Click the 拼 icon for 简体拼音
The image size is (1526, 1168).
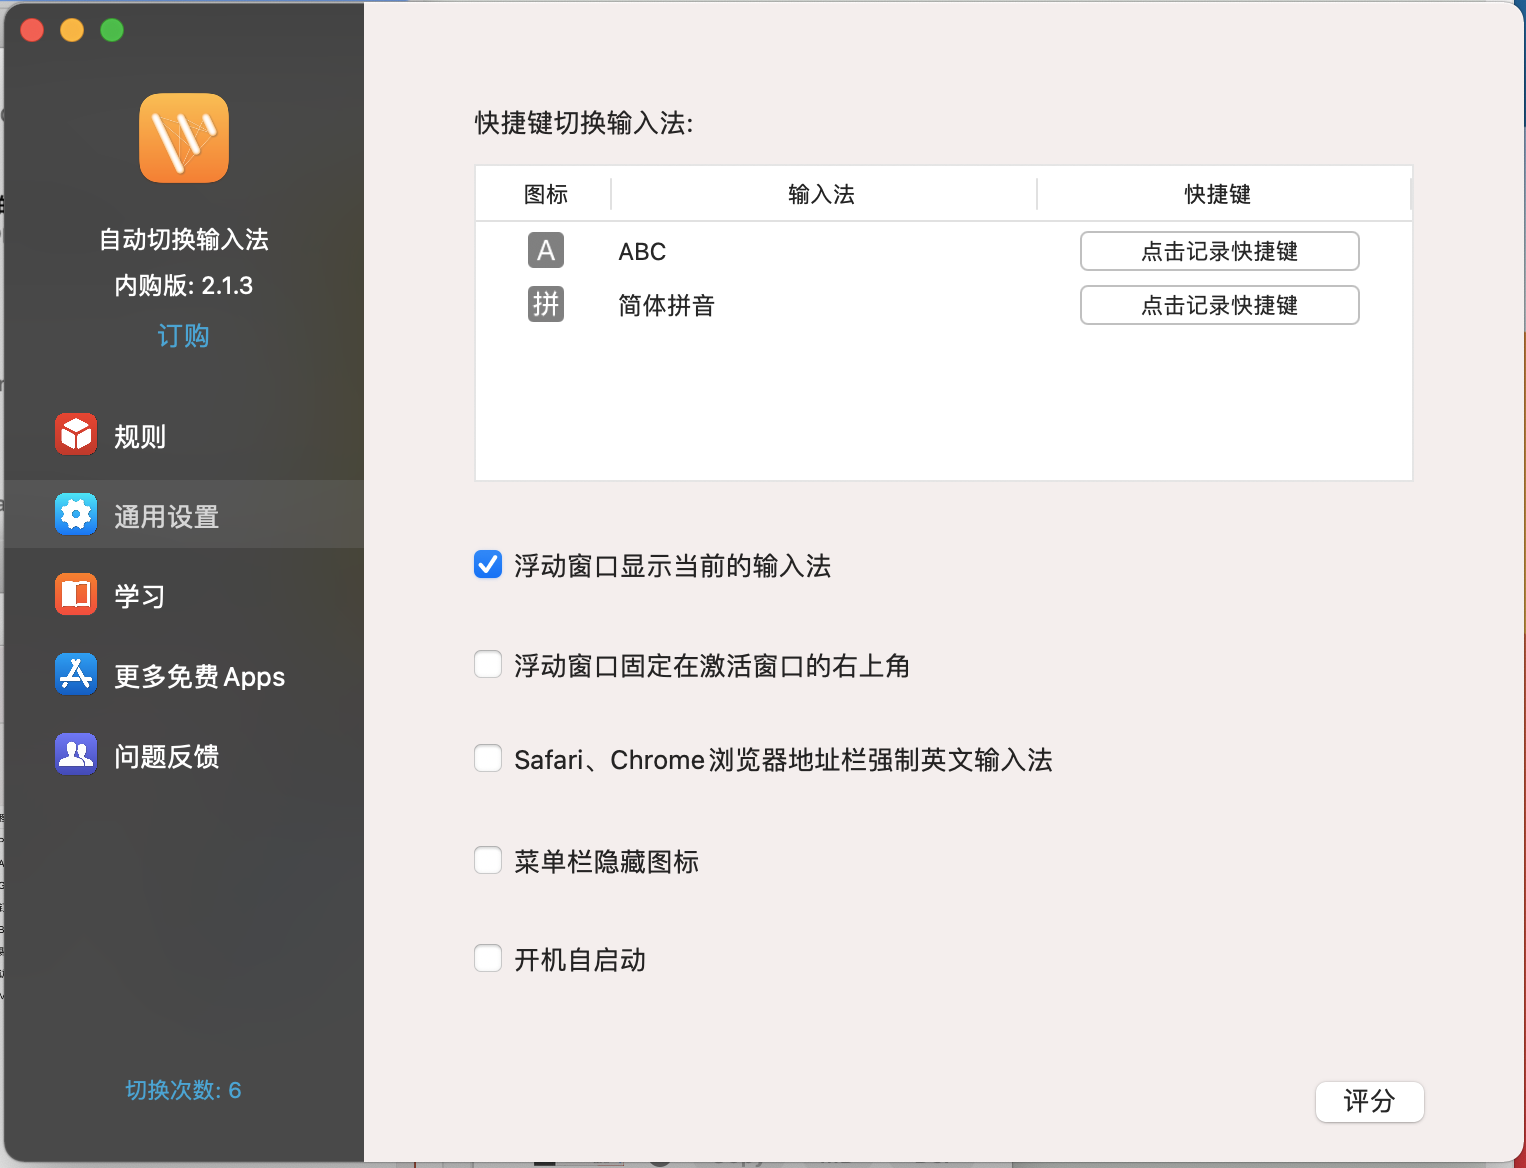[546, 304]
